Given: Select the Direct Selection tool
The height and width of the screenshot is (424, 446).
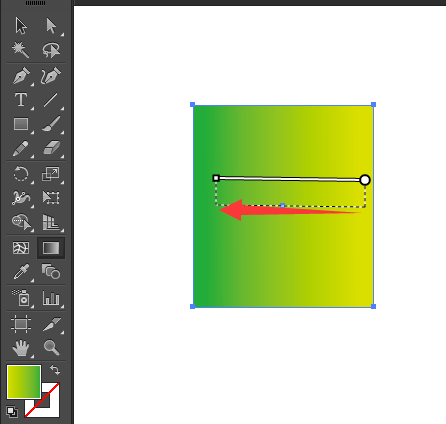Looking at the screenshot, I should (51, 26).
